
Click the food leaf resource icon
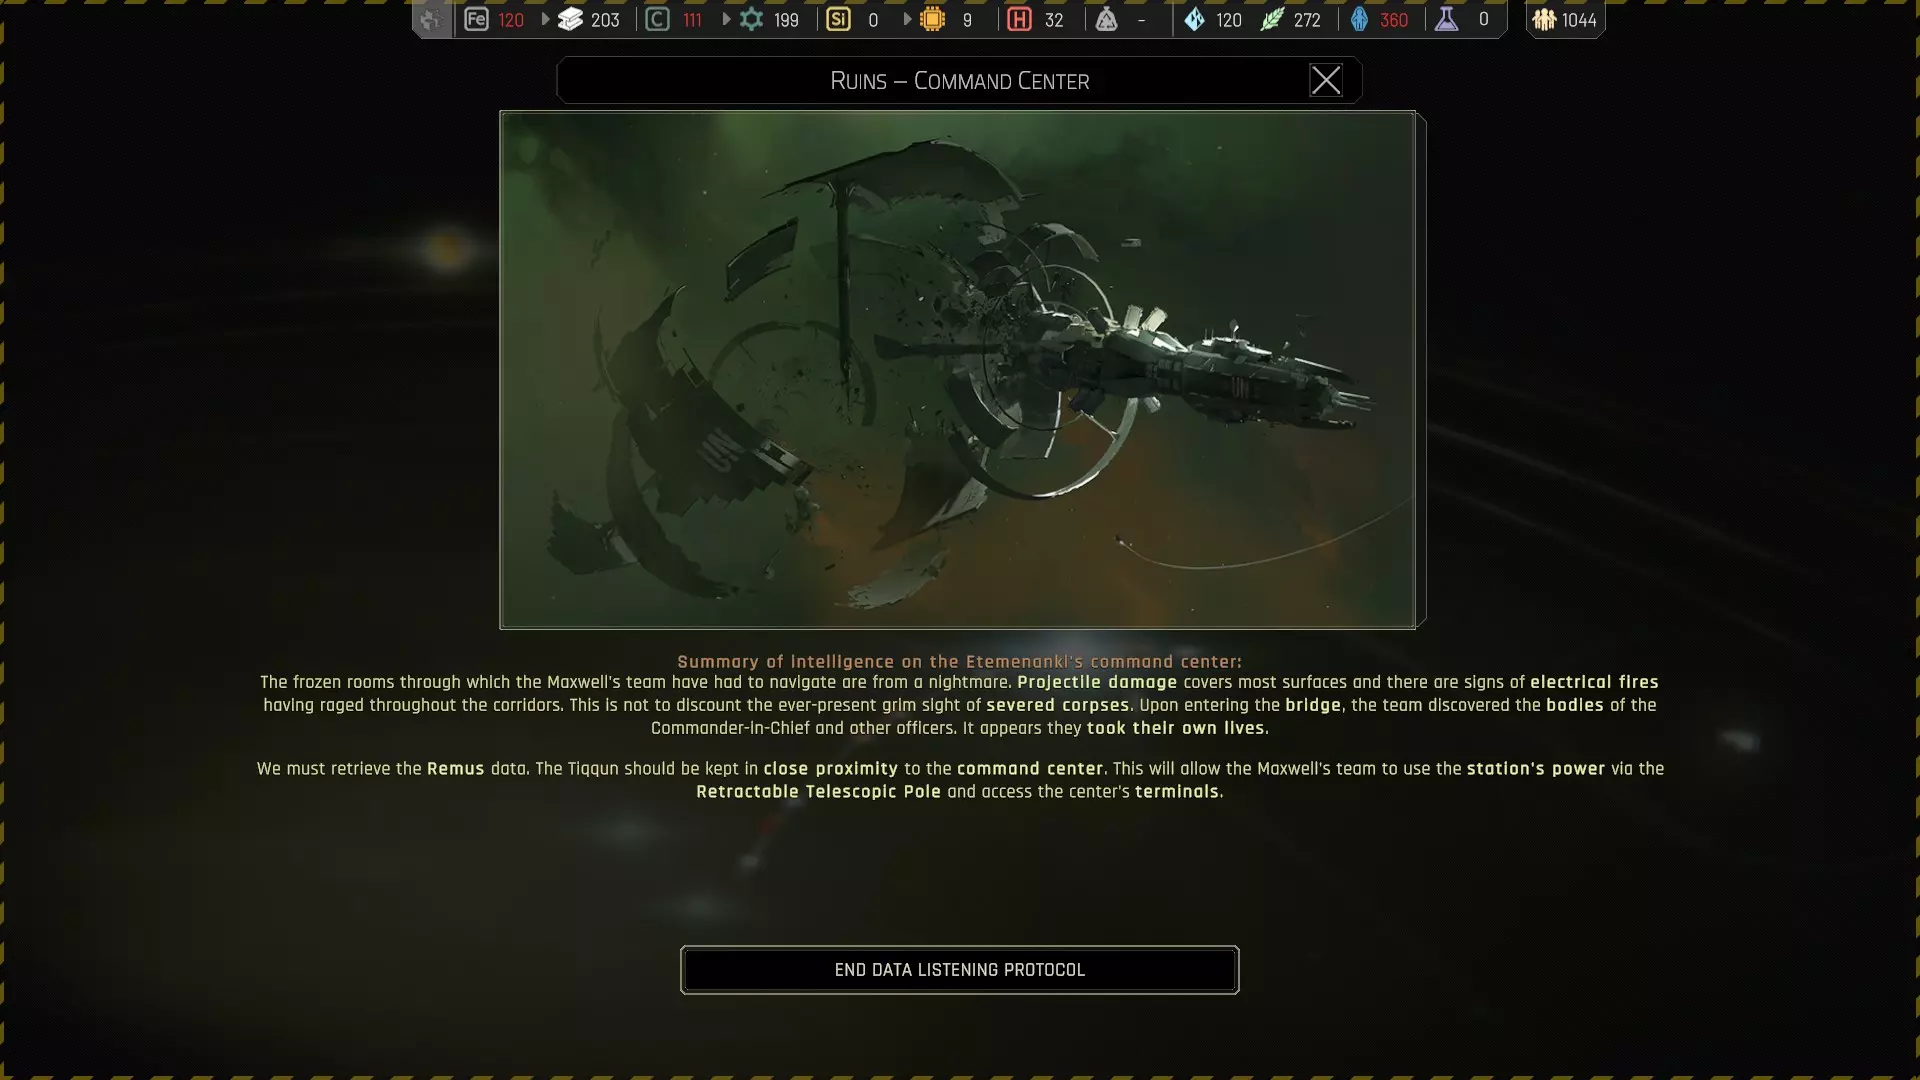(x=1271, y=20)
